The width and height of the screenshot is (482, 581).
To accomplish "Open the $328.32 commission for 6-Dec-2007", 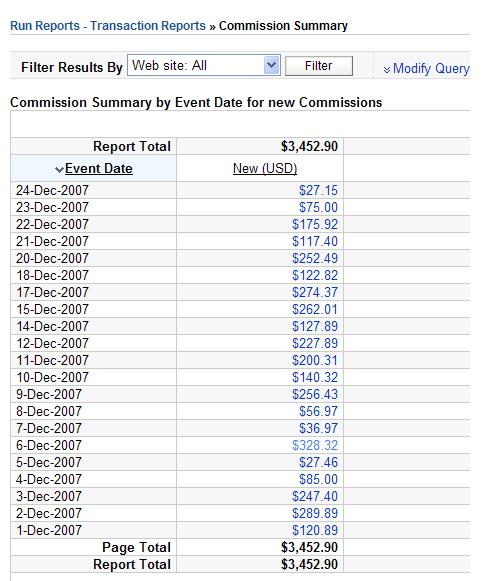I will (315, 445).
